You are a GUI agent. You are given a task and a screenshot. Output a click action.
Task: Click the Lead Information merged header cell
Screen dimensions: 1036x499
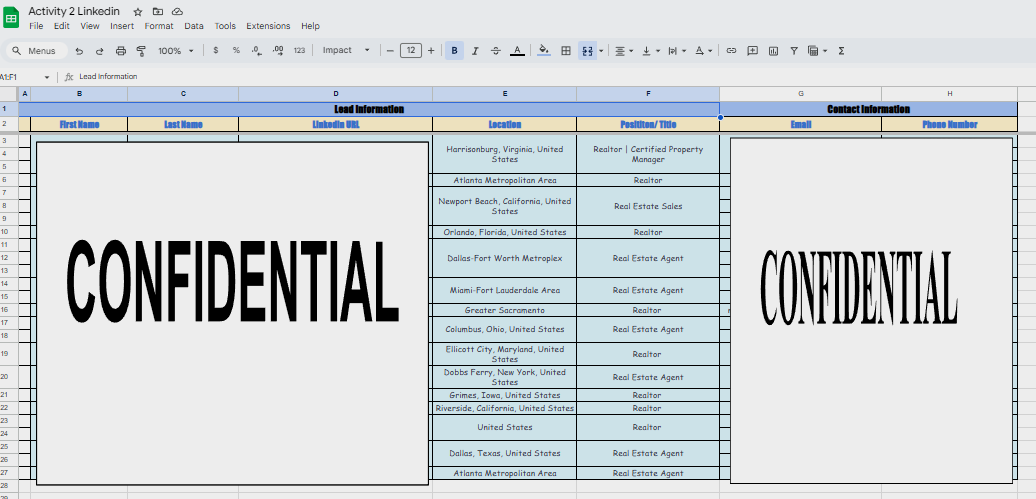[369, 109]
